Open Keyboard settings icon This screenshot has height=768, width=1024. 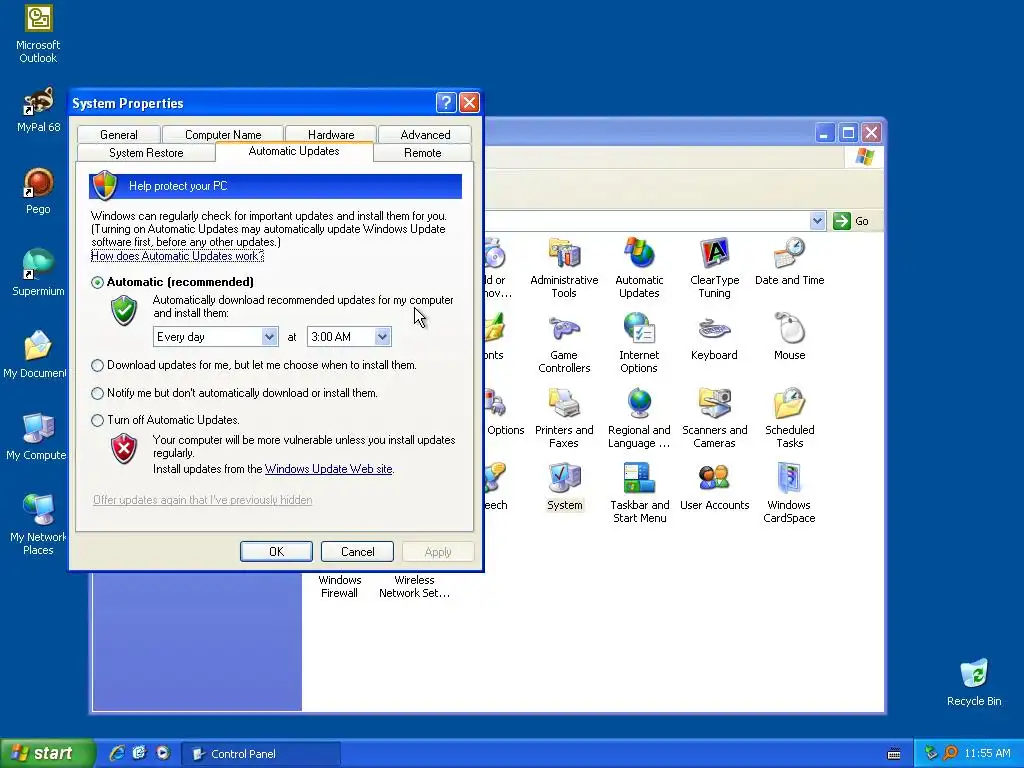(x=714, y=337)
